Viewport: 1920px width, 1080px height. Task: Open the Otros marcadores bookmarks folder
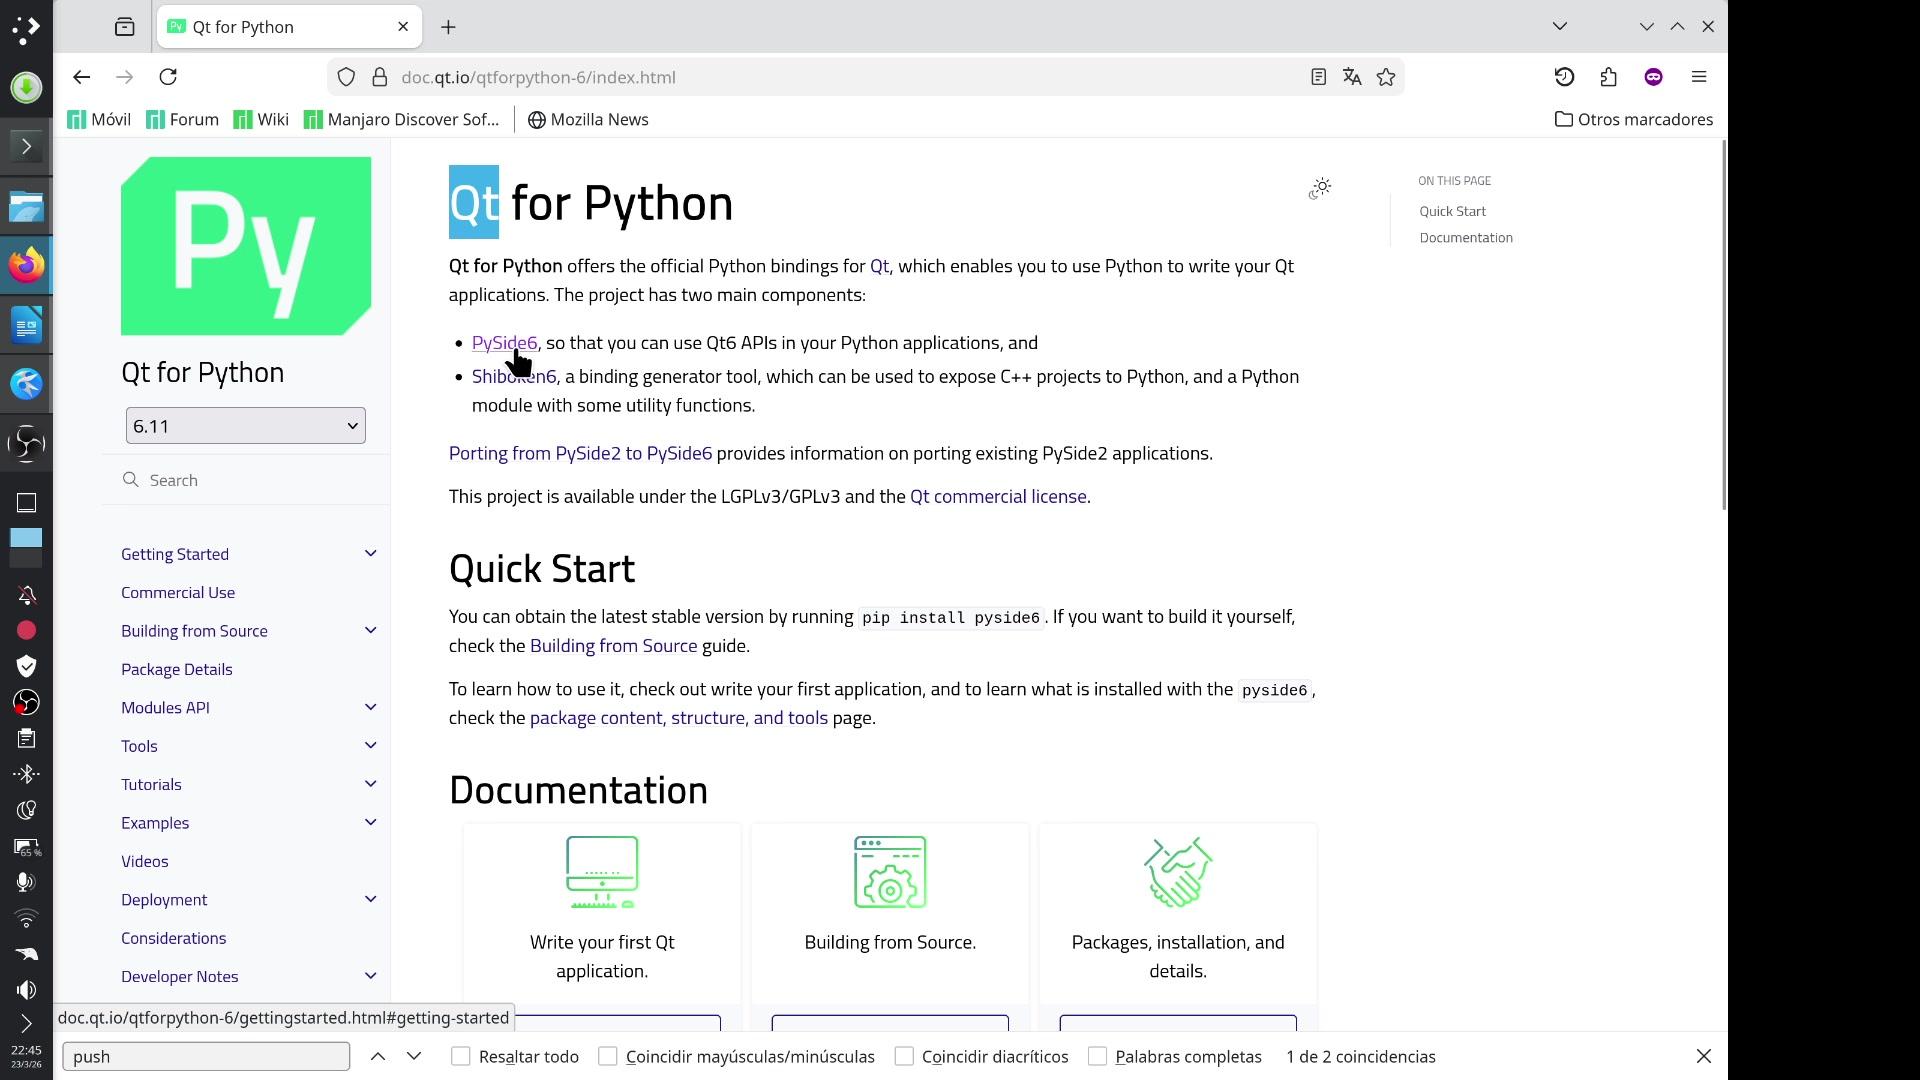click(x=1633, y=119)
